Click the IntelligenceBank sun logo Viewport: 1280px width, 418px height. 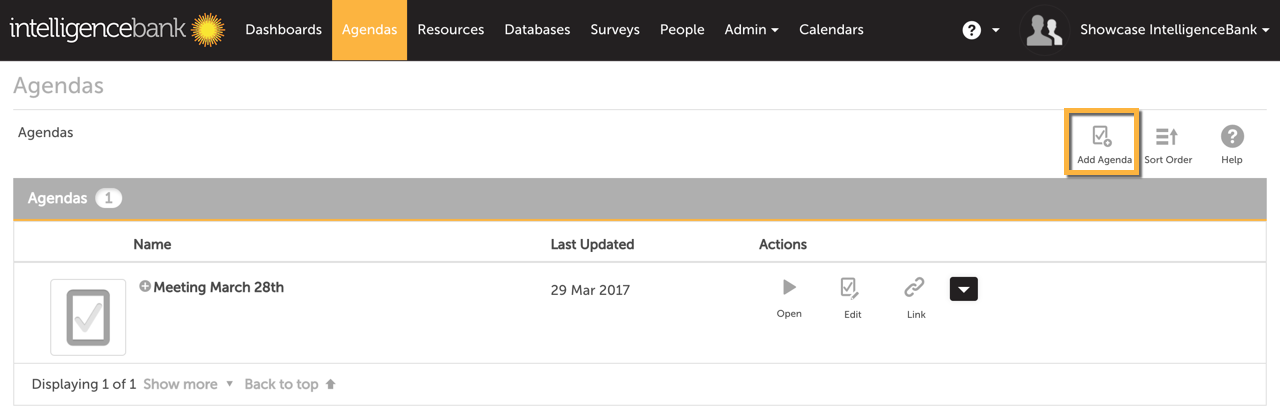click(x=208, y=30)
